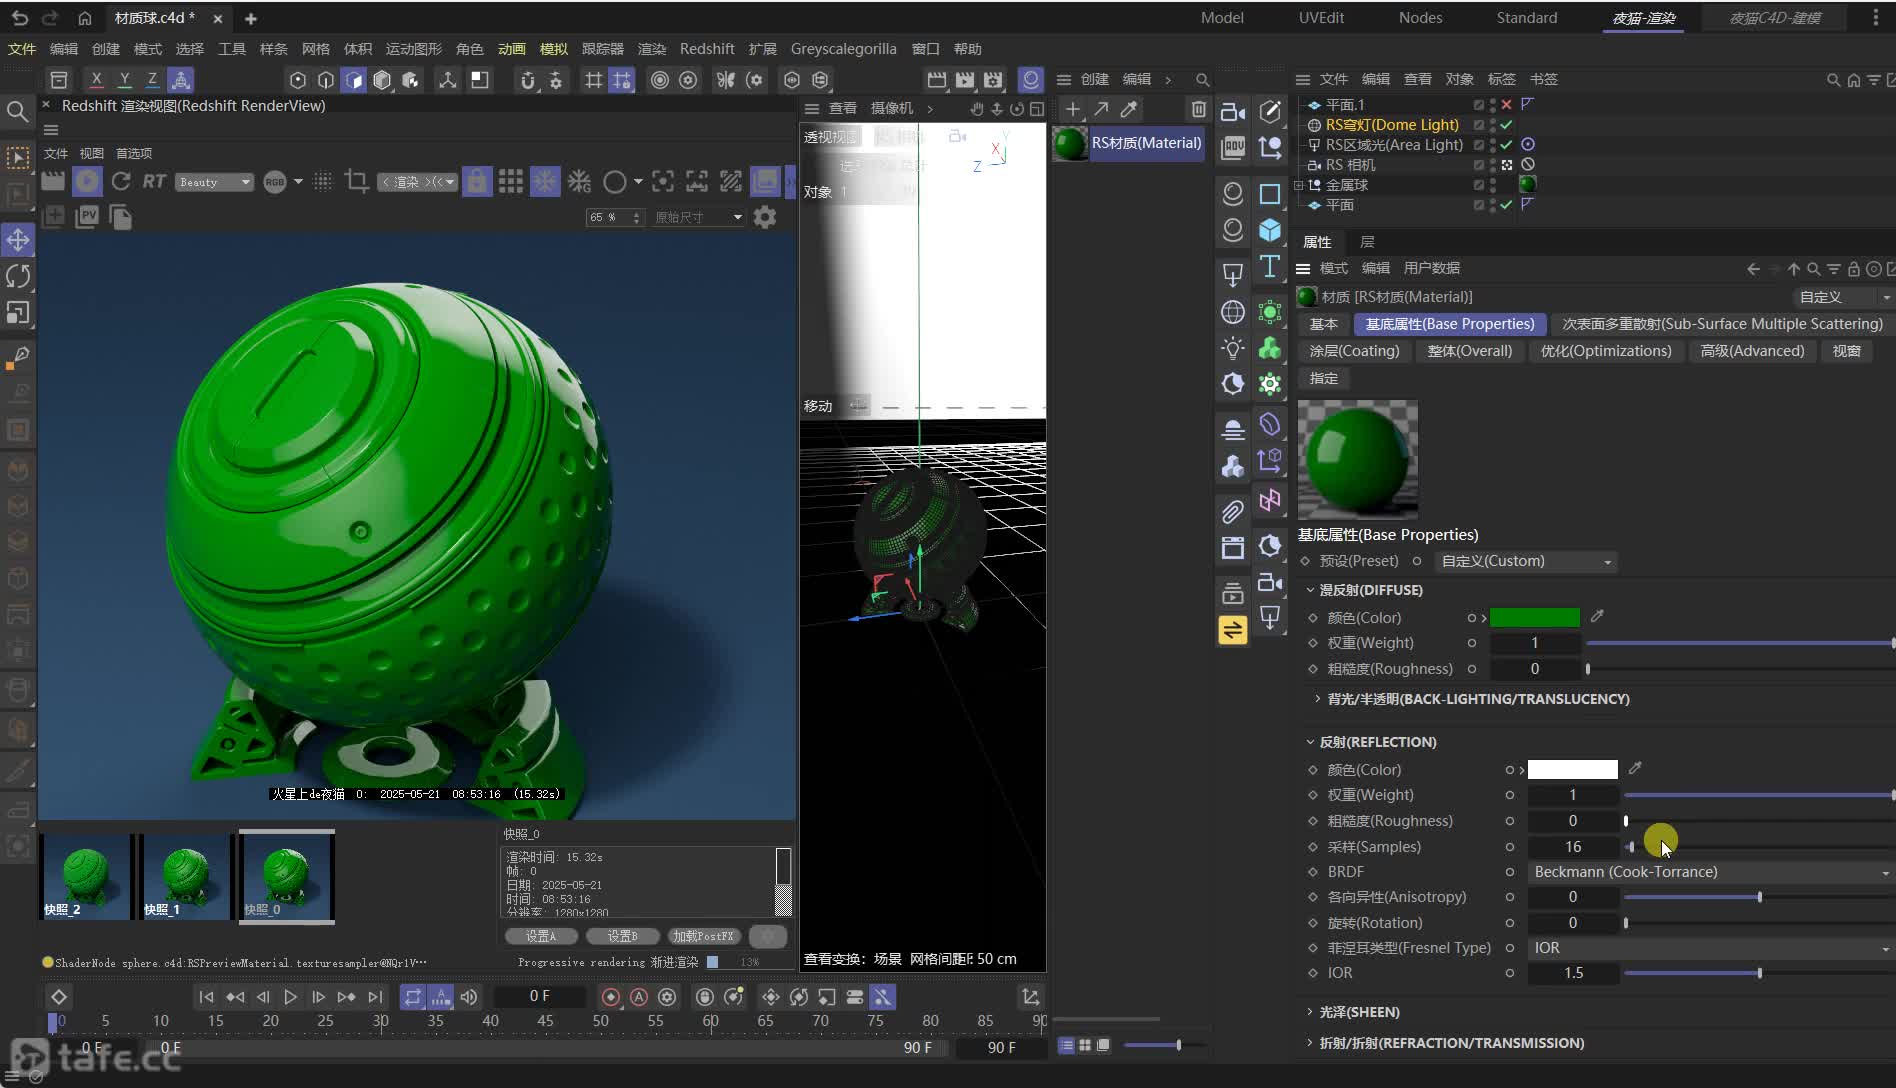Play the animation forward

click(x=291, y=997)
